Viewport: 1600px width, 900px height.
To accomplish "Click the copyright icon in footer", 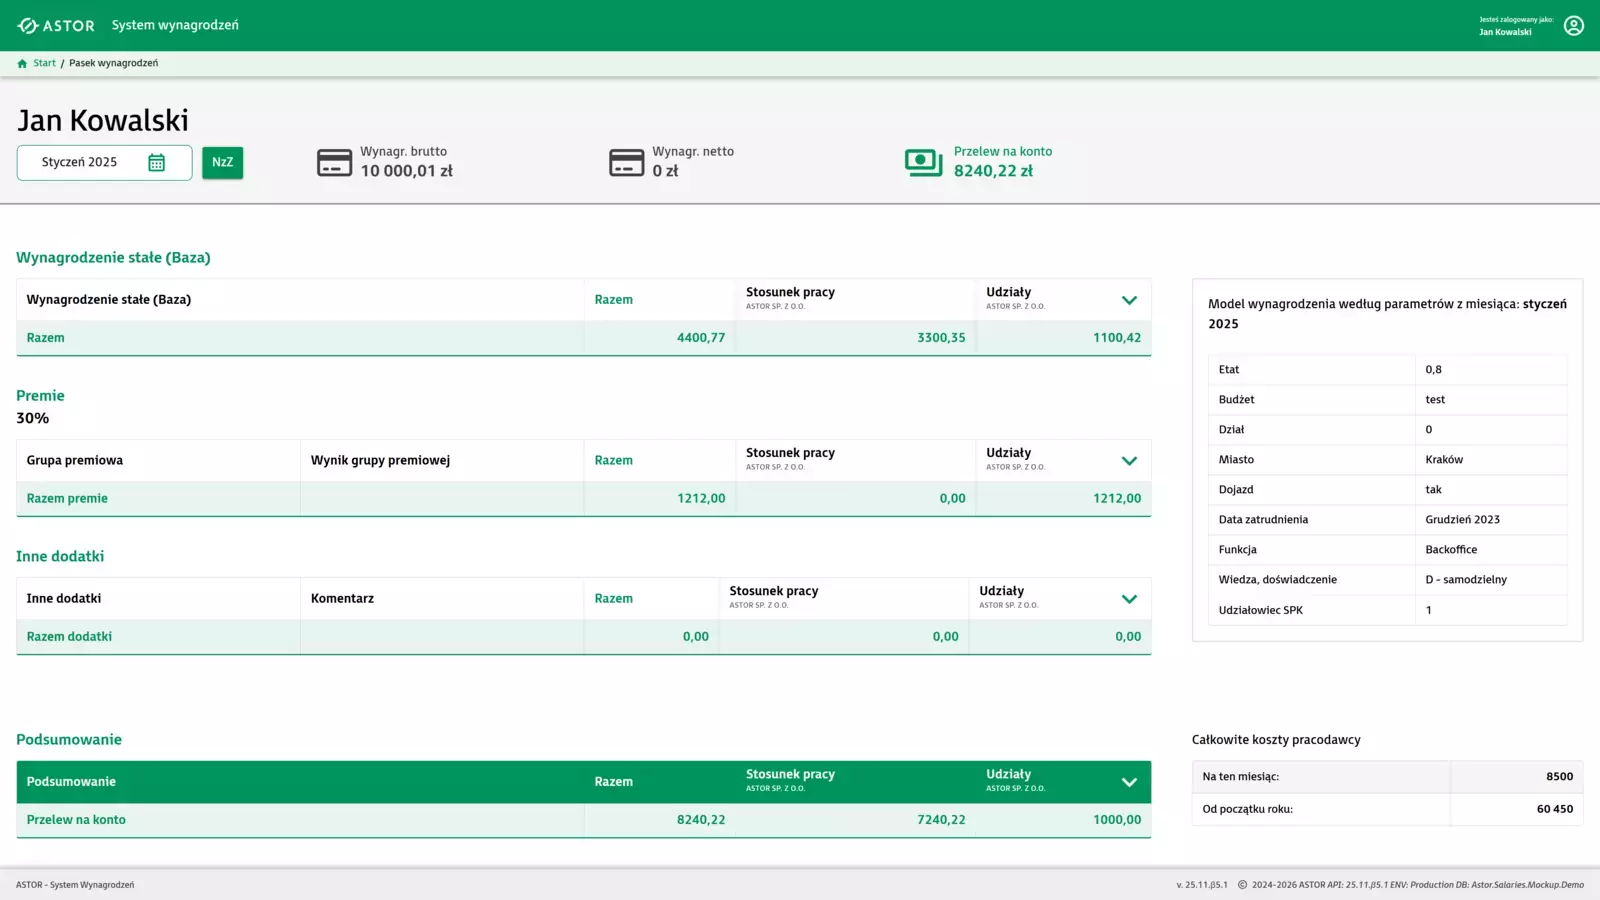I will tap(1242, 885).
